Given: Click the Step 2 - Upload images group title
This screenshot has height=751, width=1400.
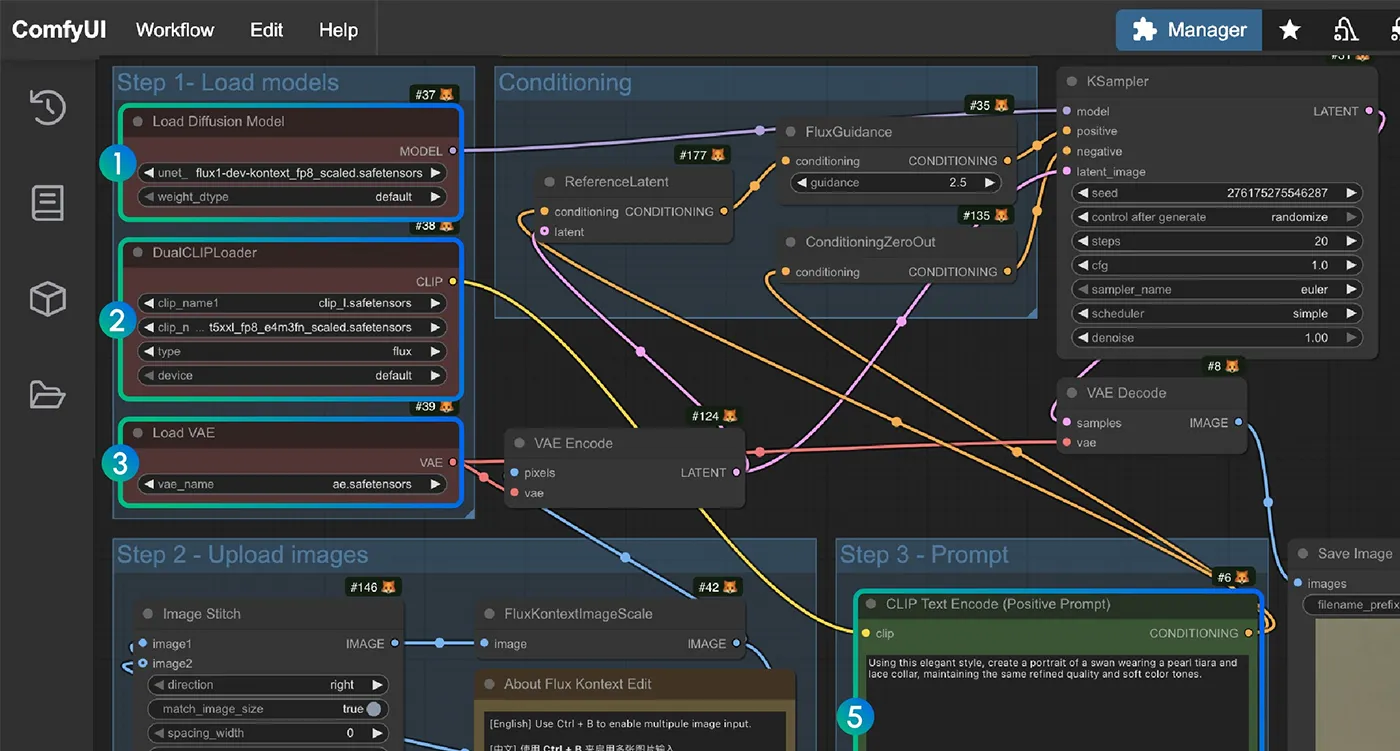Looking at the screenshot, I should pos(243,555).
